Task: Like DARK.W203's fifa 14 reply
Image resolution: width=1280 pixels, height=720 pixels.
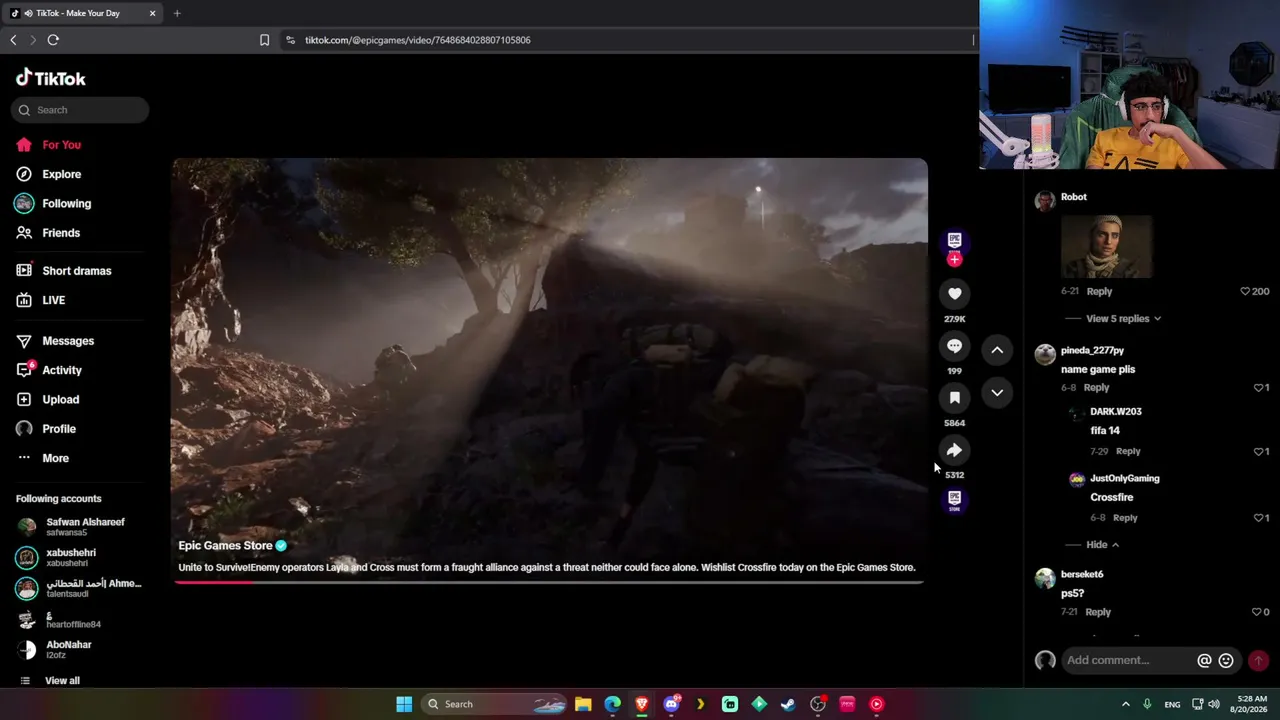Action: [x=1258, y=451]
